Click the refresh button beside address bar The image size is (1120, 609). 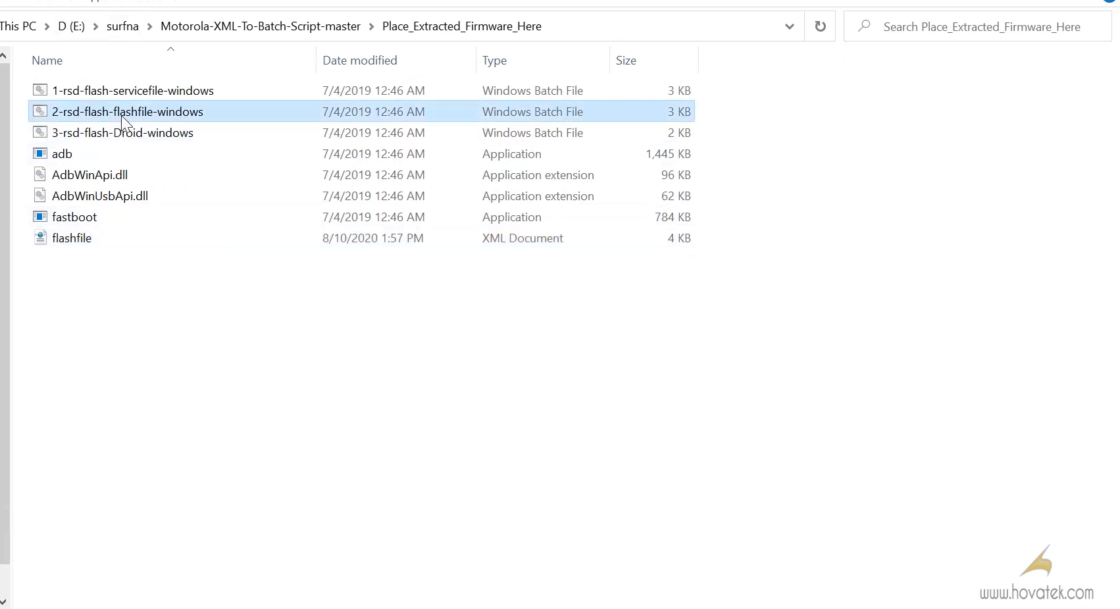click(820, 27)
